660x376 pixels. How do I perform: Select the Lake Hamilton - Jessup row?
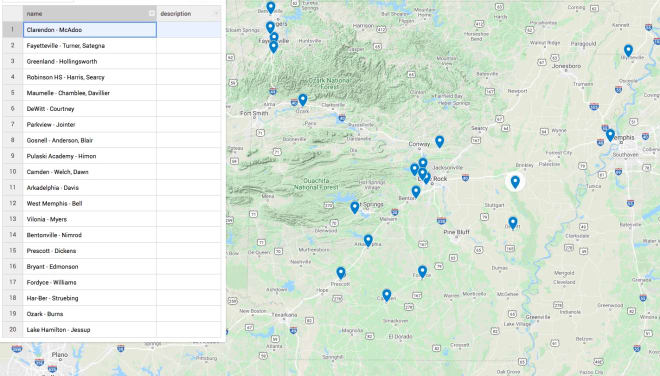tap(112, 330)
